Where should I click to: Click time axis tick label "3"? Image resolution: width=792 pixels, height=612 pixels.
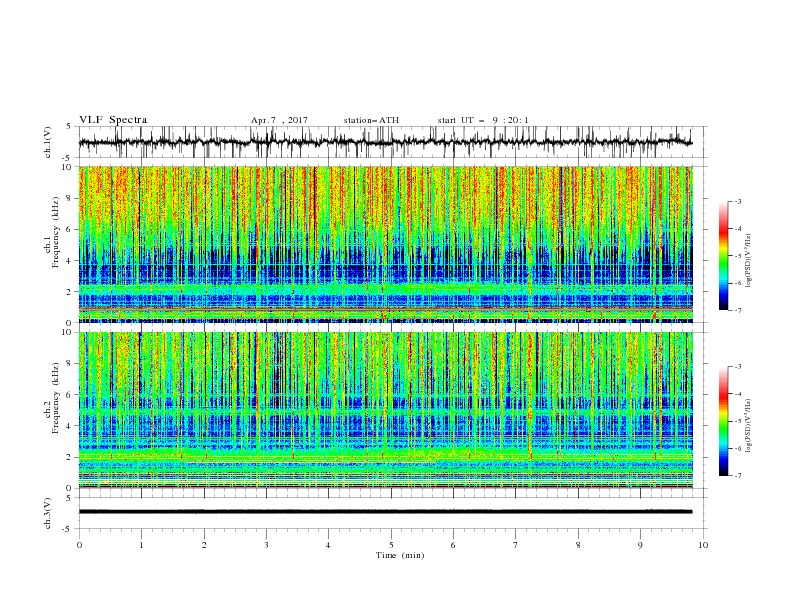266,545
